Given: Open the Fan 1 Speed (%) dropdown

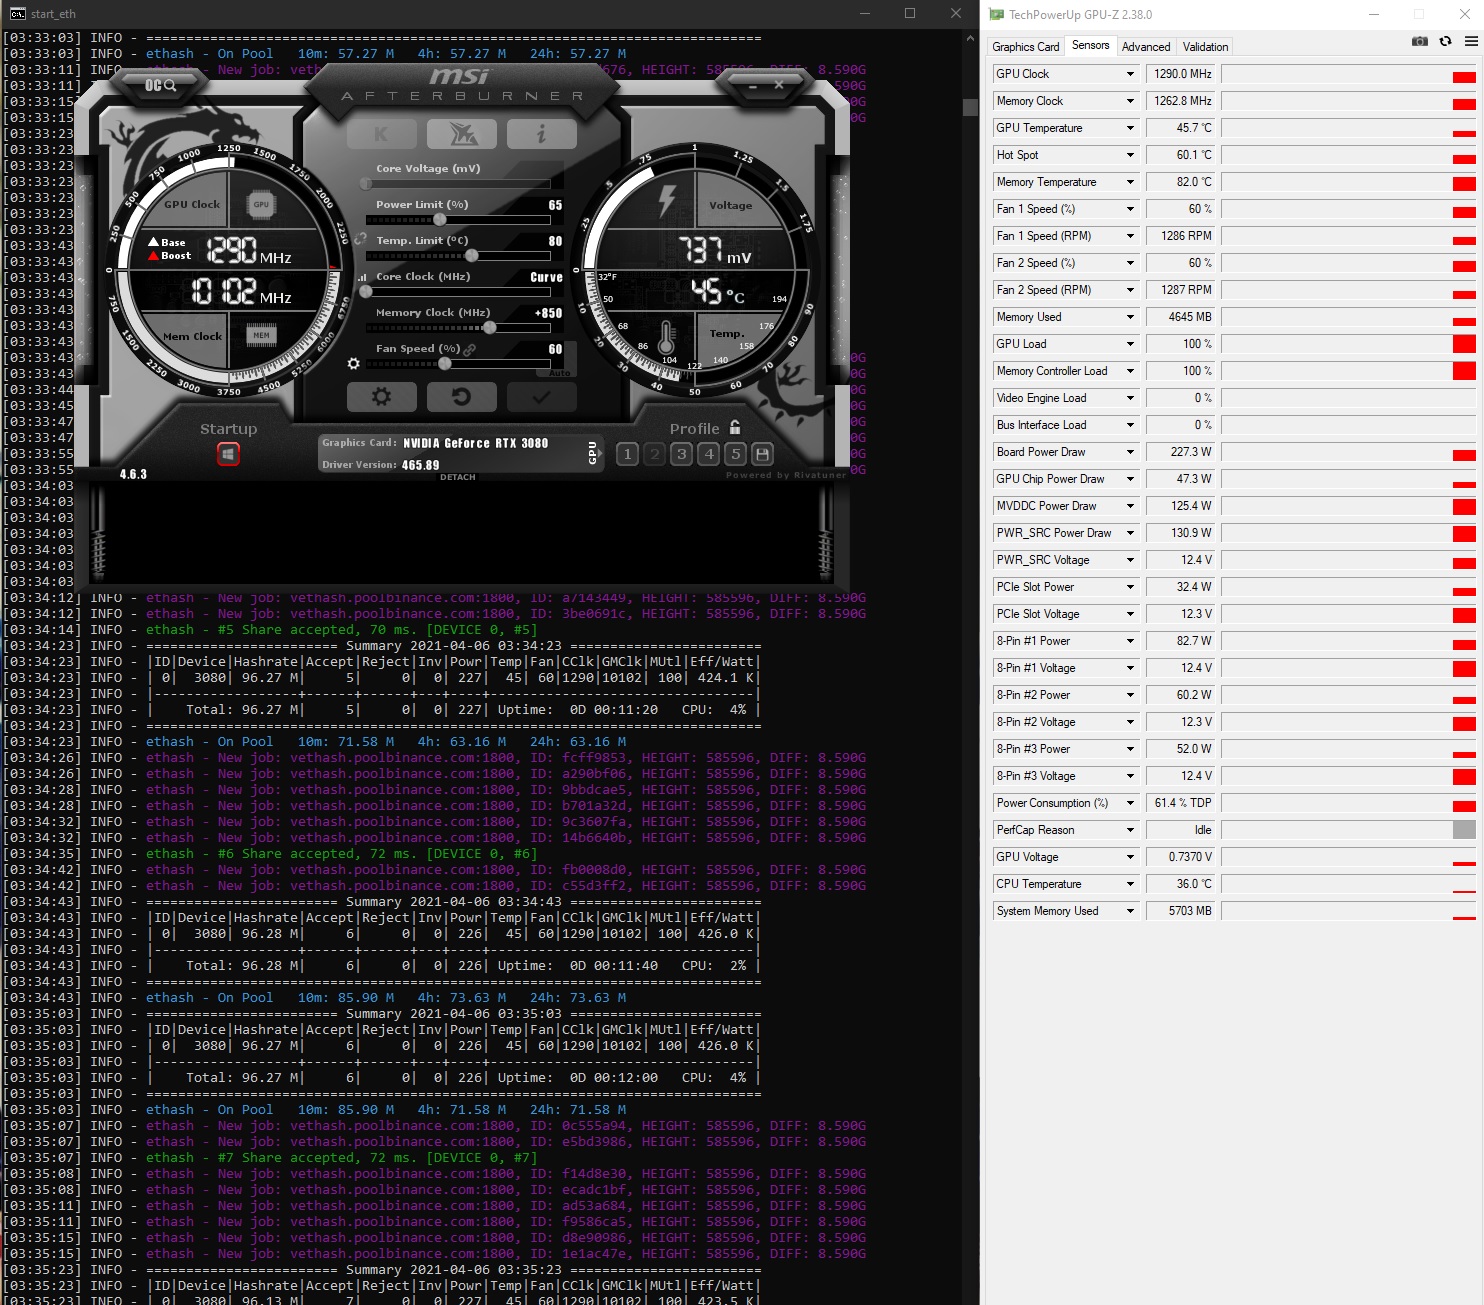Looking at the screenshot, I should coord(1131,209).
